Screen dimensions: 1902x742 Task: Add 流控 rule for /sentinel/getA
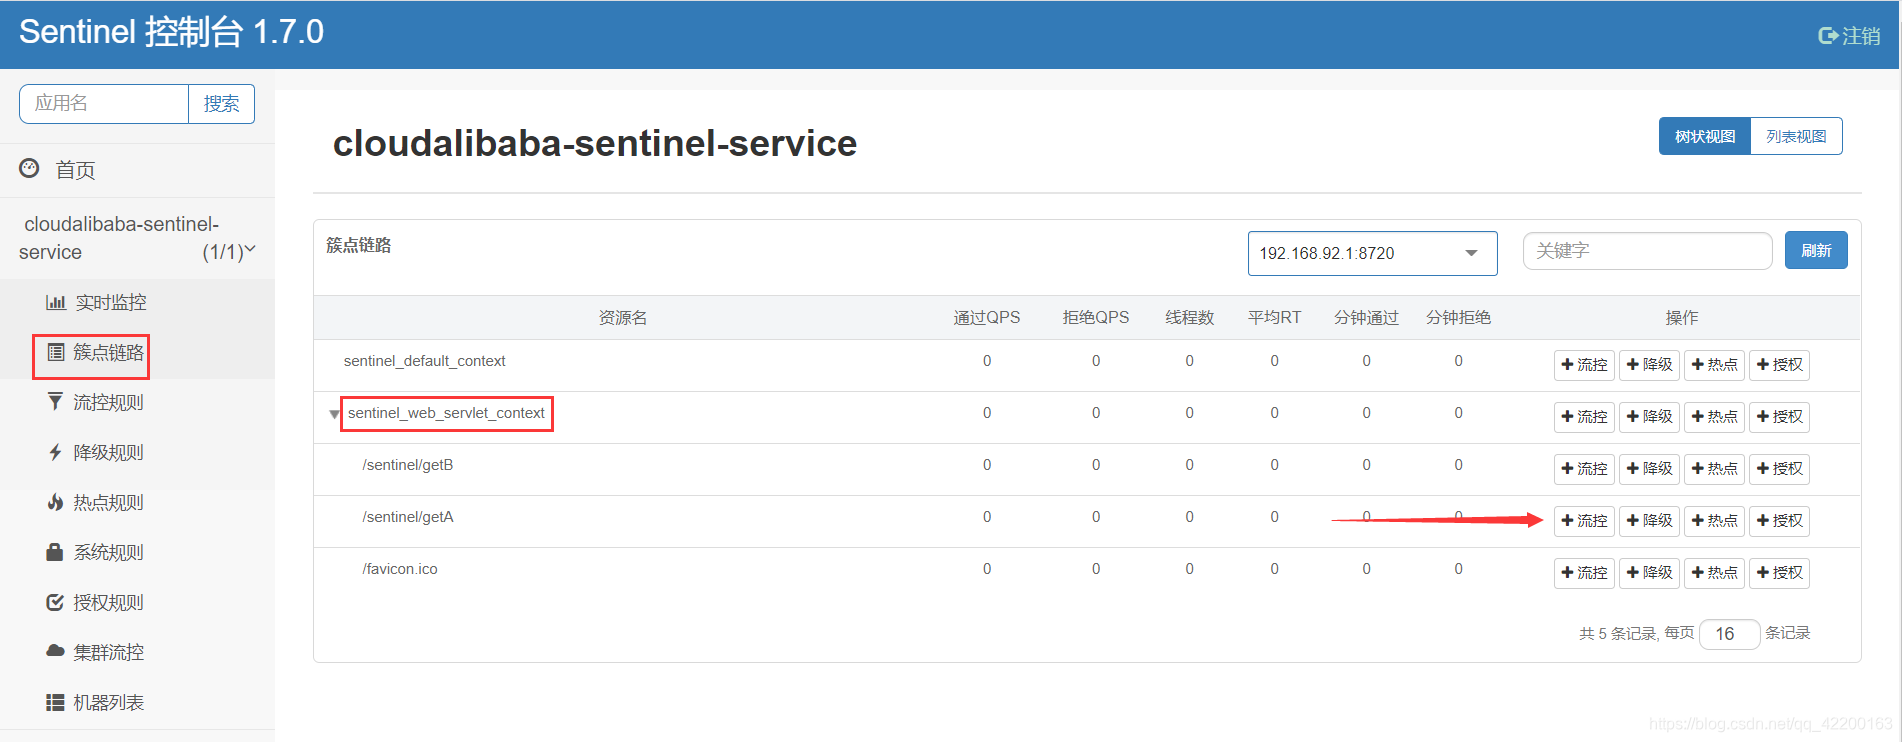pos(1584,521)
